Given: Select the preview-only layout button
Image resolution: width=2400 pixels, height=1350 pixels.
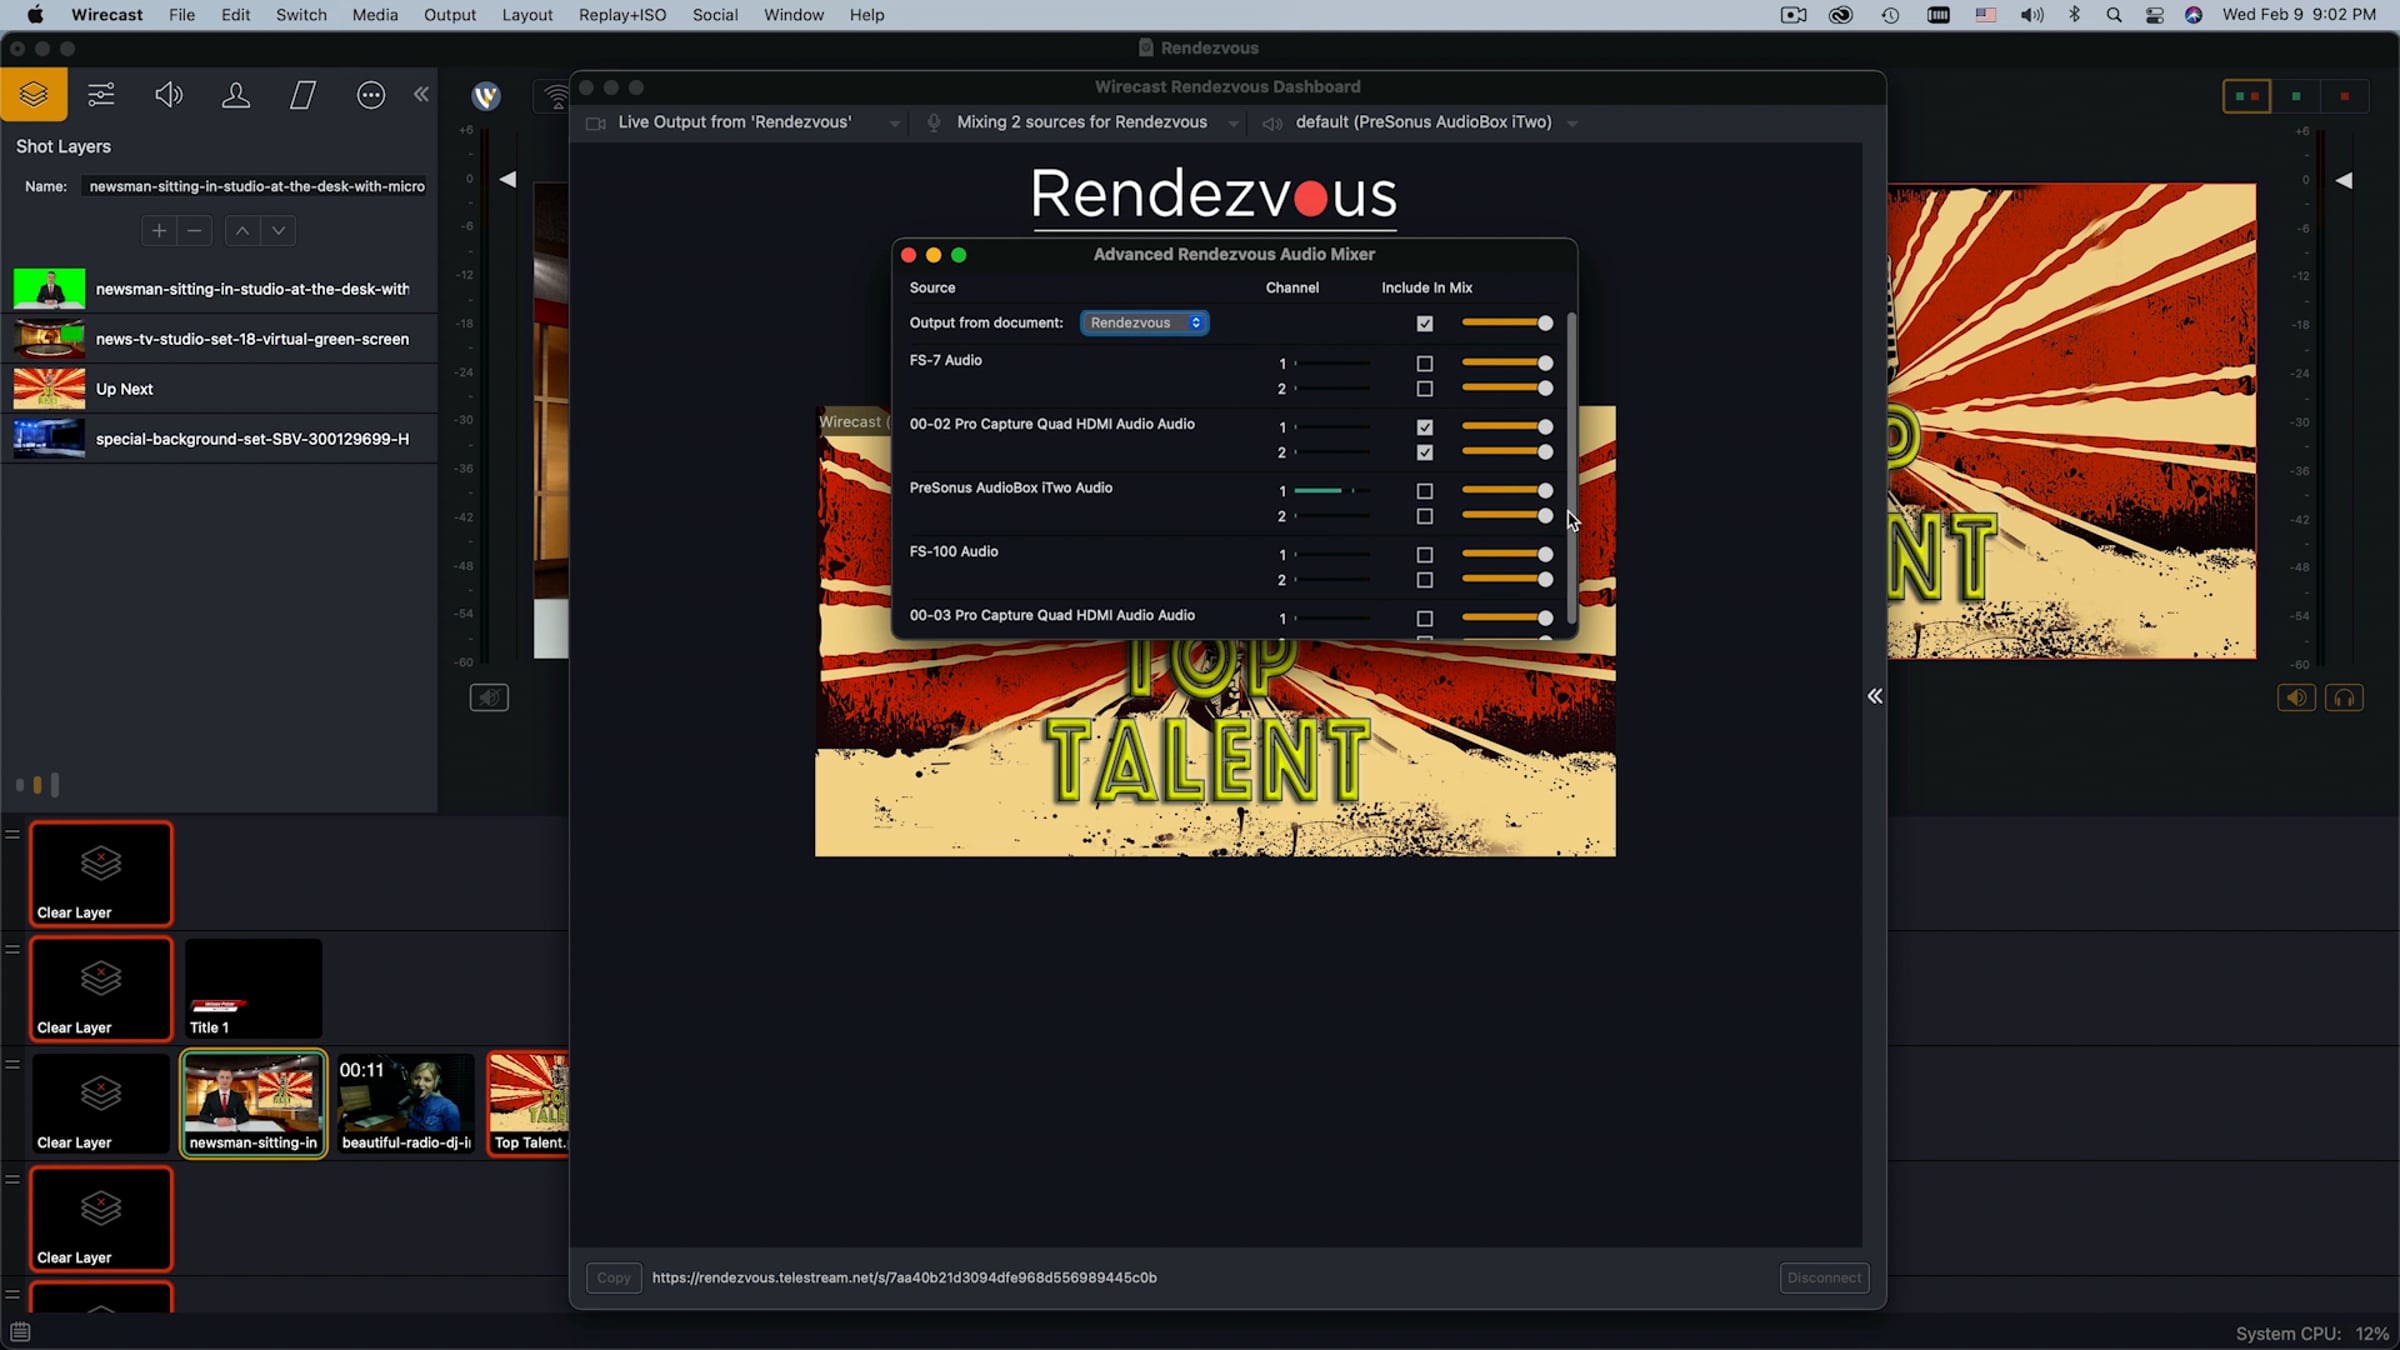Looking at the screenshot, I should (x=2296, y=96).
